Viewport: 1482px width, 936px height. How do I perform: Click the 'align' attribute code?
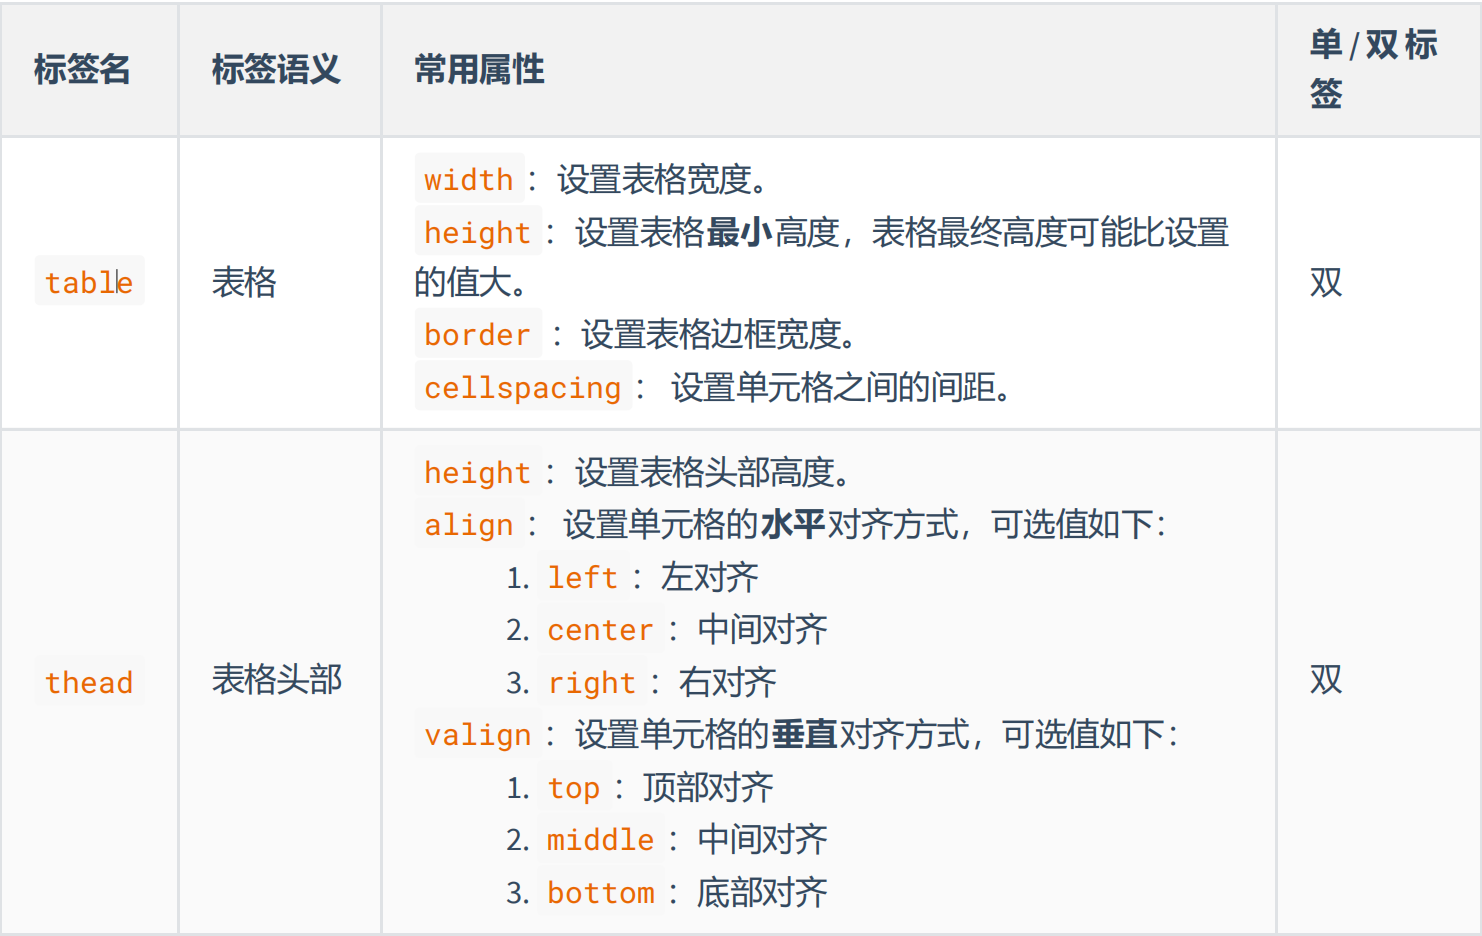pos(469,524)
